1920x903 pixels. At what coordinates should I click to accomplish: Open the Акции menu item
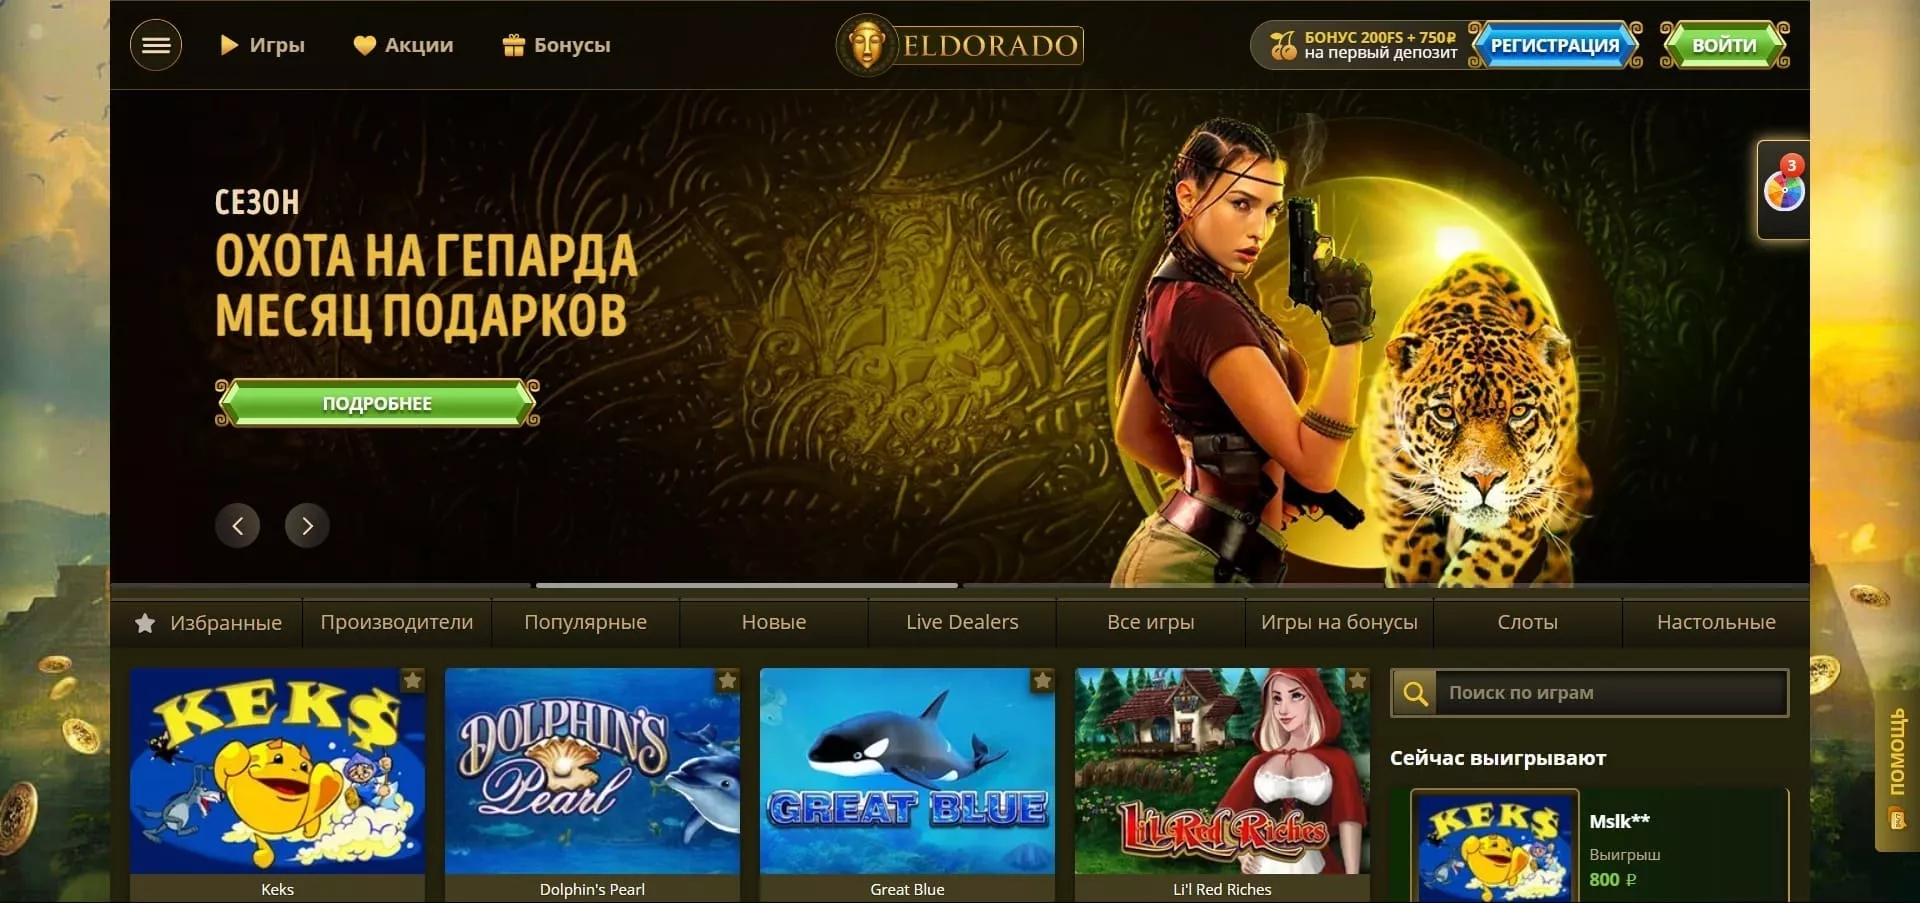coord(403,45)
